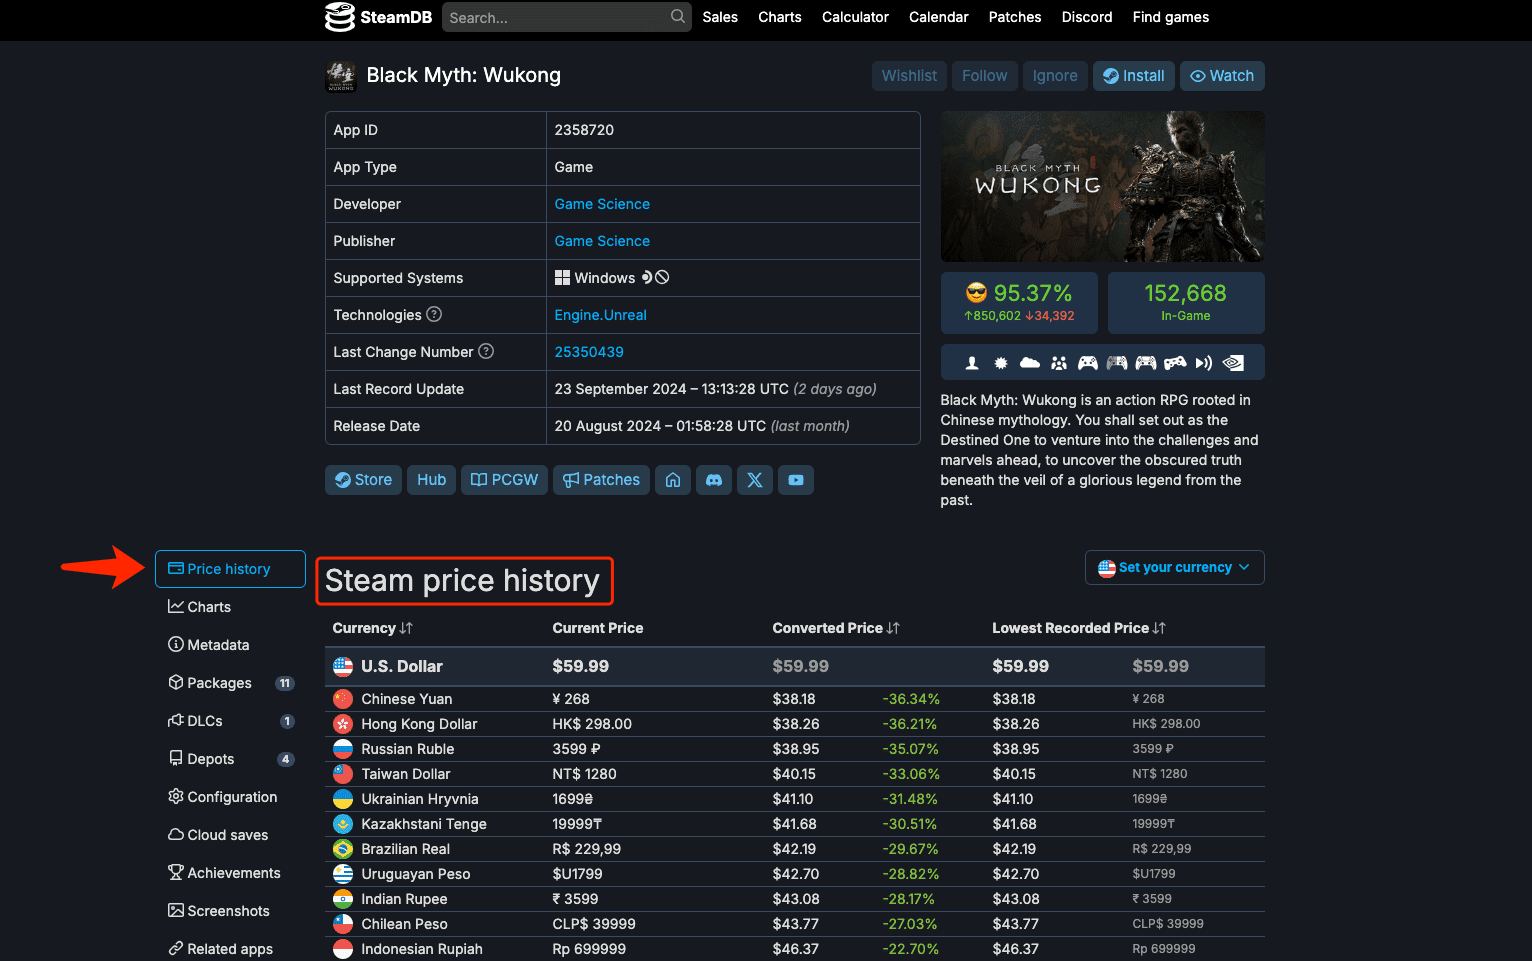The image size is (1532, 961).
Task: Toggle Watch for this game
Action: 1222,76
